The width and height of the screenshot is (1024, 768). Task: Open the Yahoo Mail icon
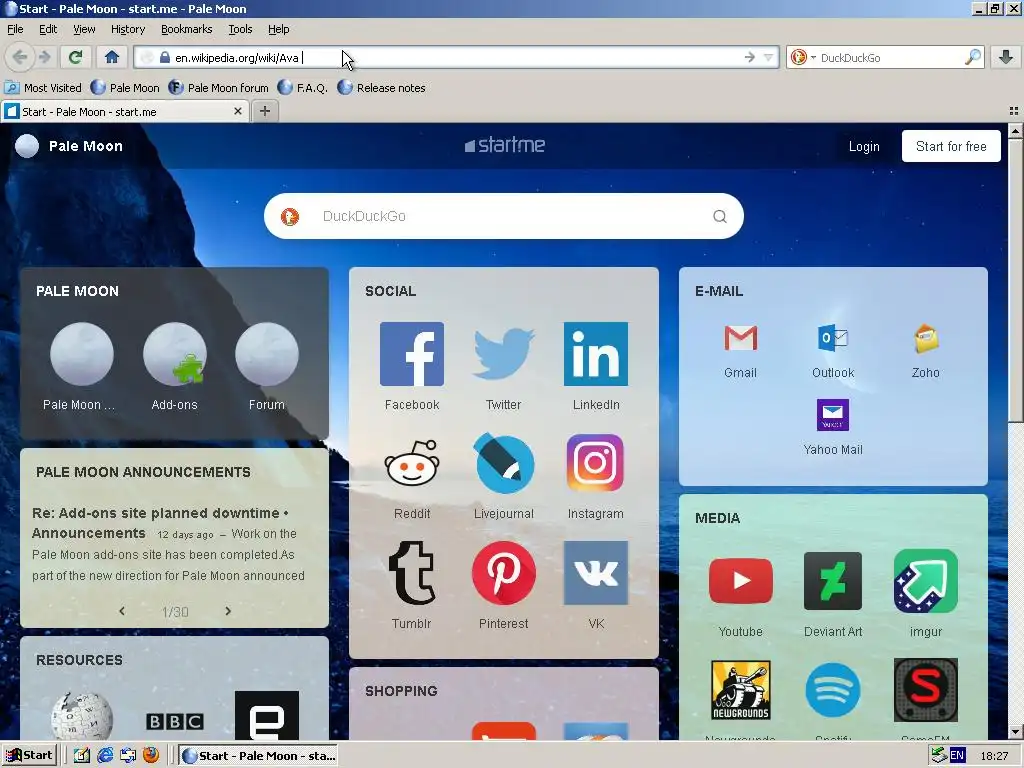(833, 415)
